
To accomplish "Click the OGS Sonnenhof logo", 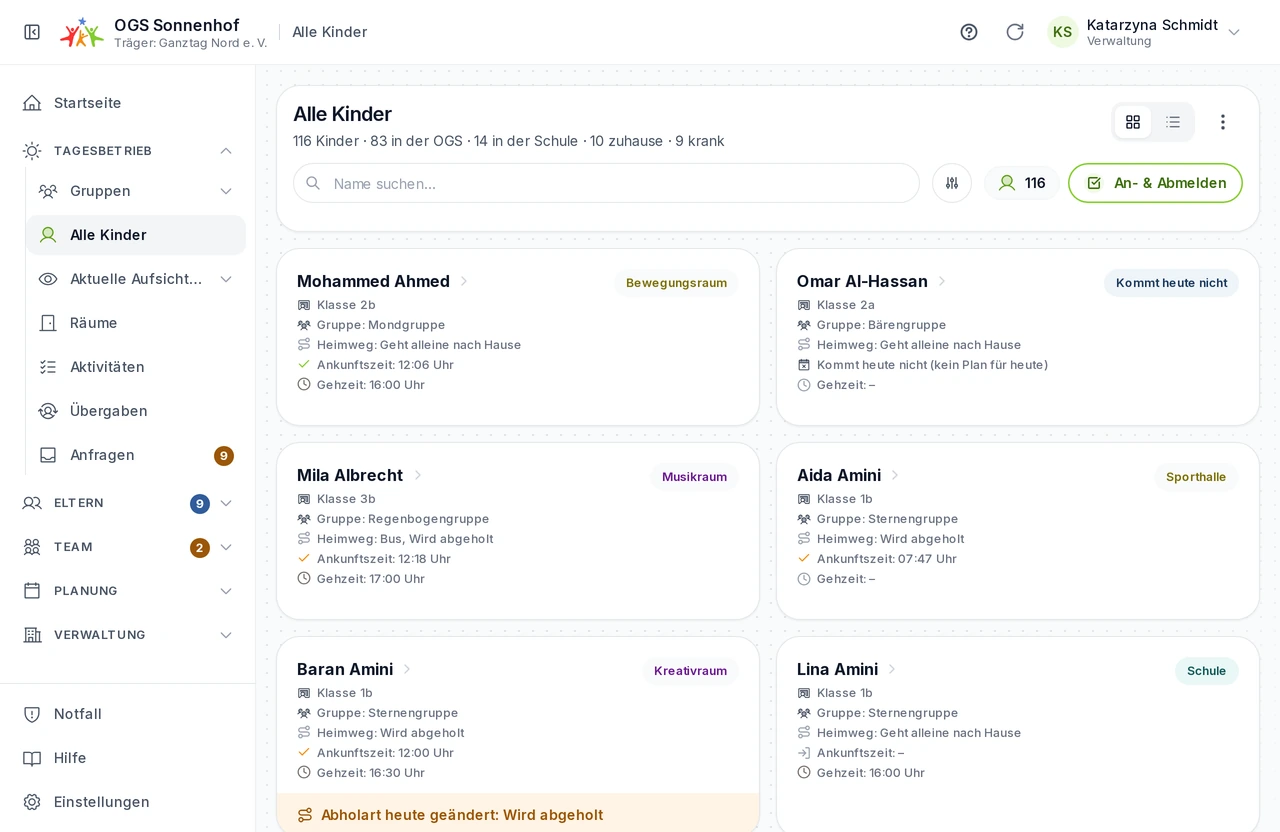I will click(81, 32).
